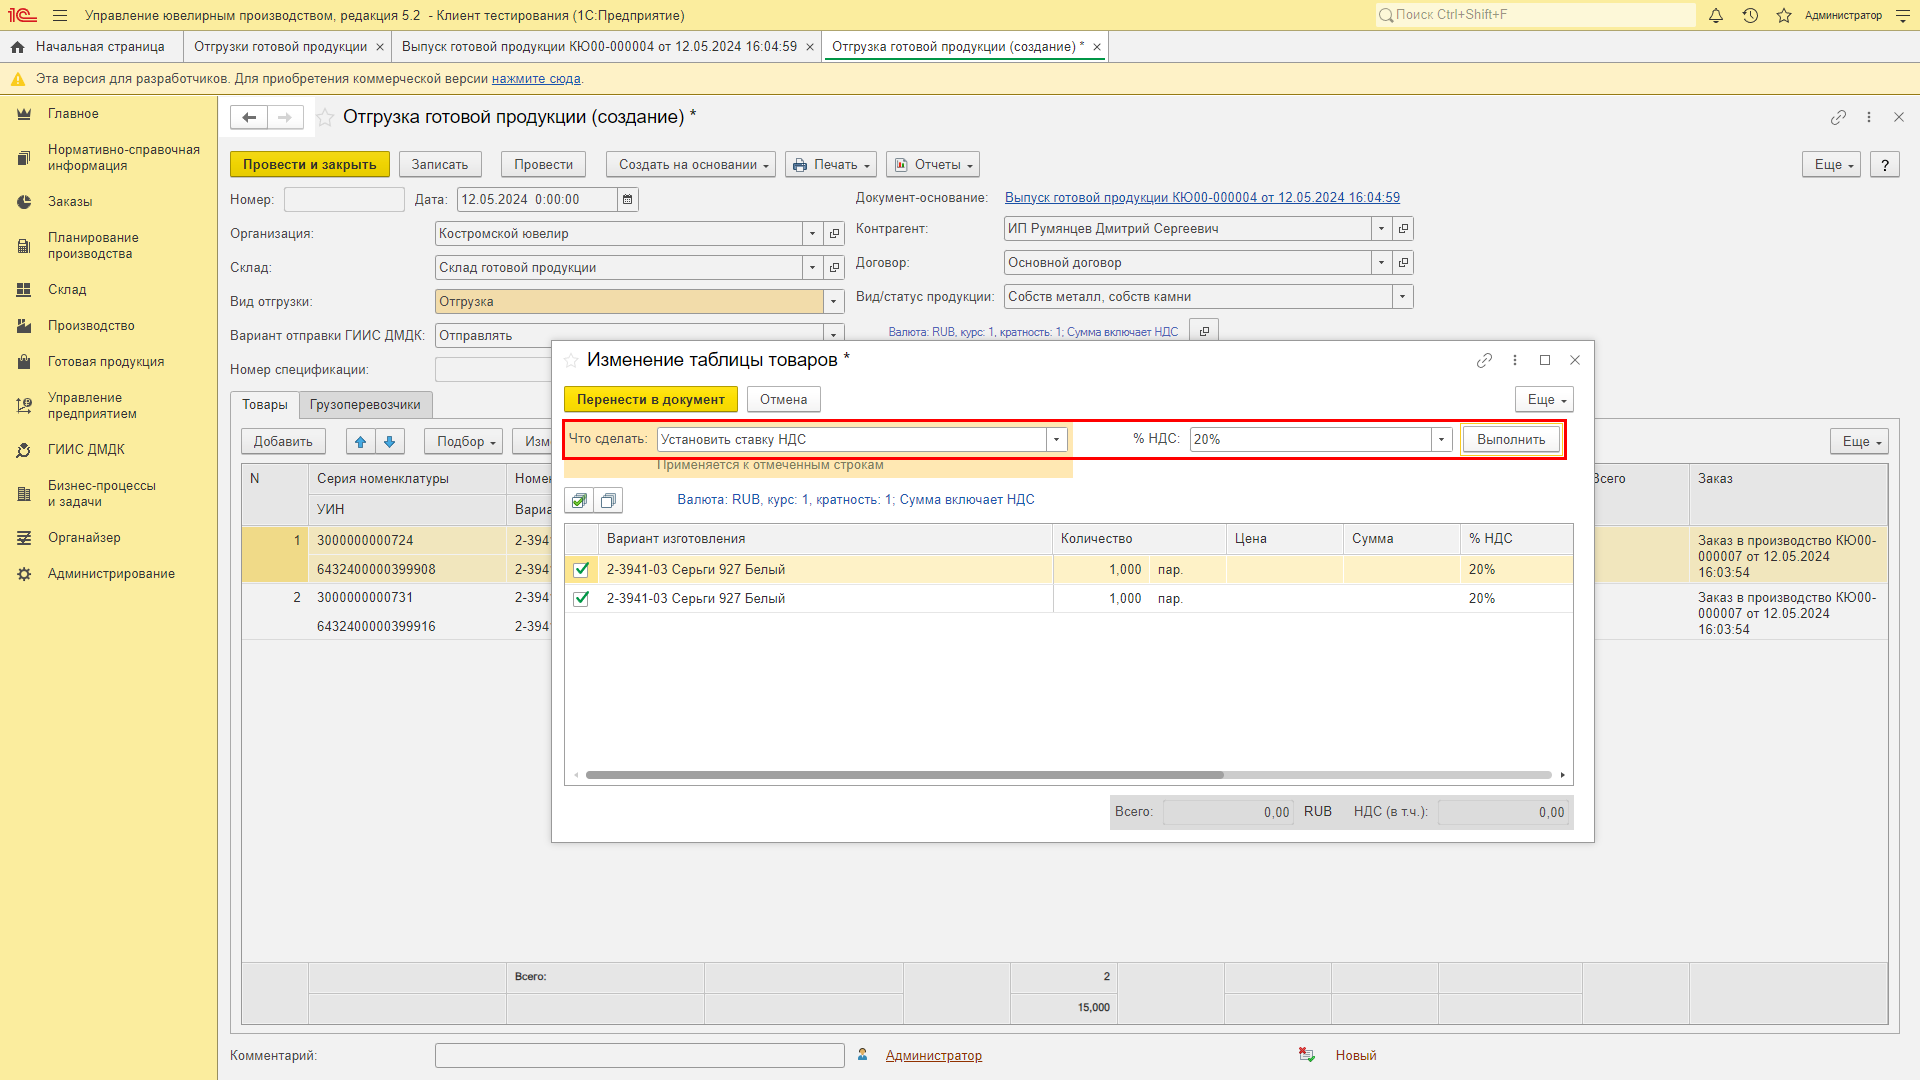Click the global search field
1920x1080 pixels.
click(1536, 15)
